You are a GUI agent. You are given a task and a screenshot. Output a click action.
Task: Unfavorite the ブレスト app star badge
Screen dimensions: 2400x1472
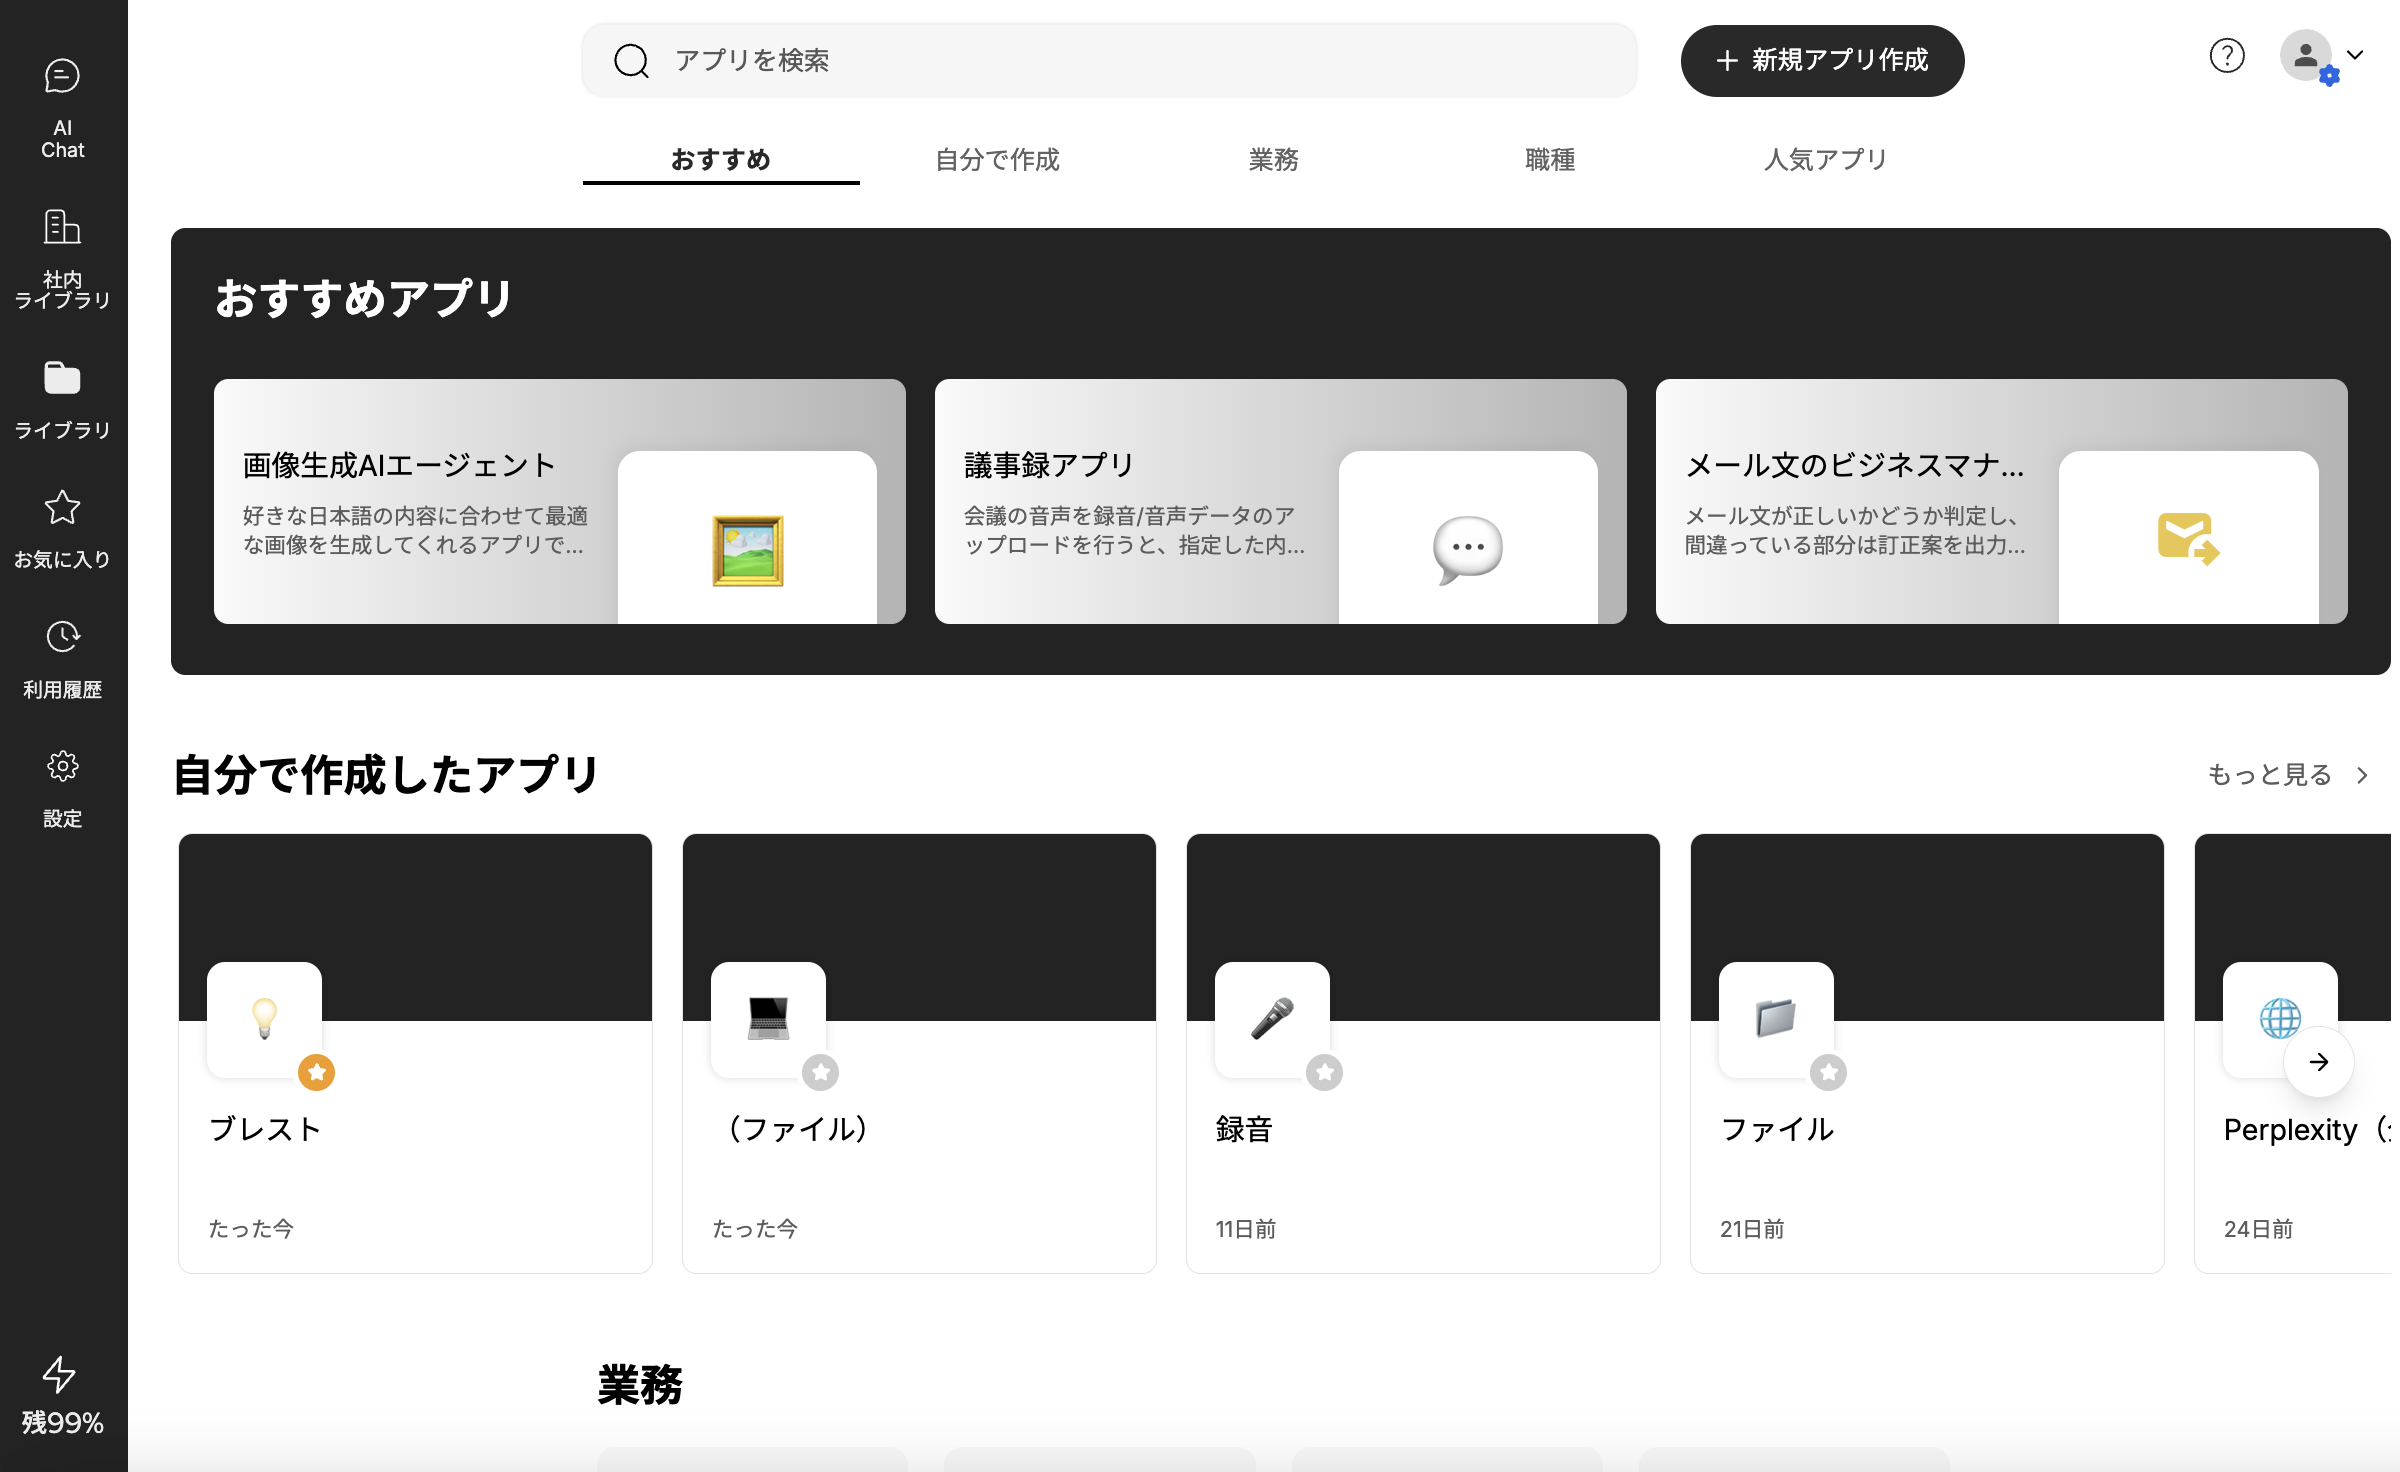point(316,1073)
